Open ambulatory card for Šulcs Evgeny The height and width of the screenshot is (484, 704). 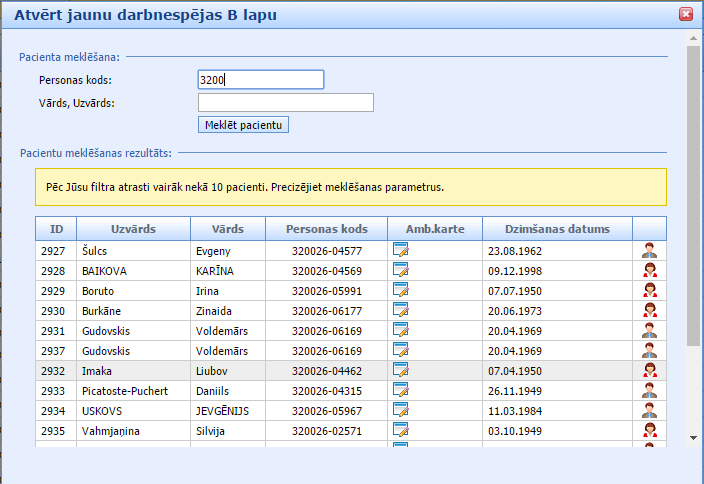tap(400, 250)
